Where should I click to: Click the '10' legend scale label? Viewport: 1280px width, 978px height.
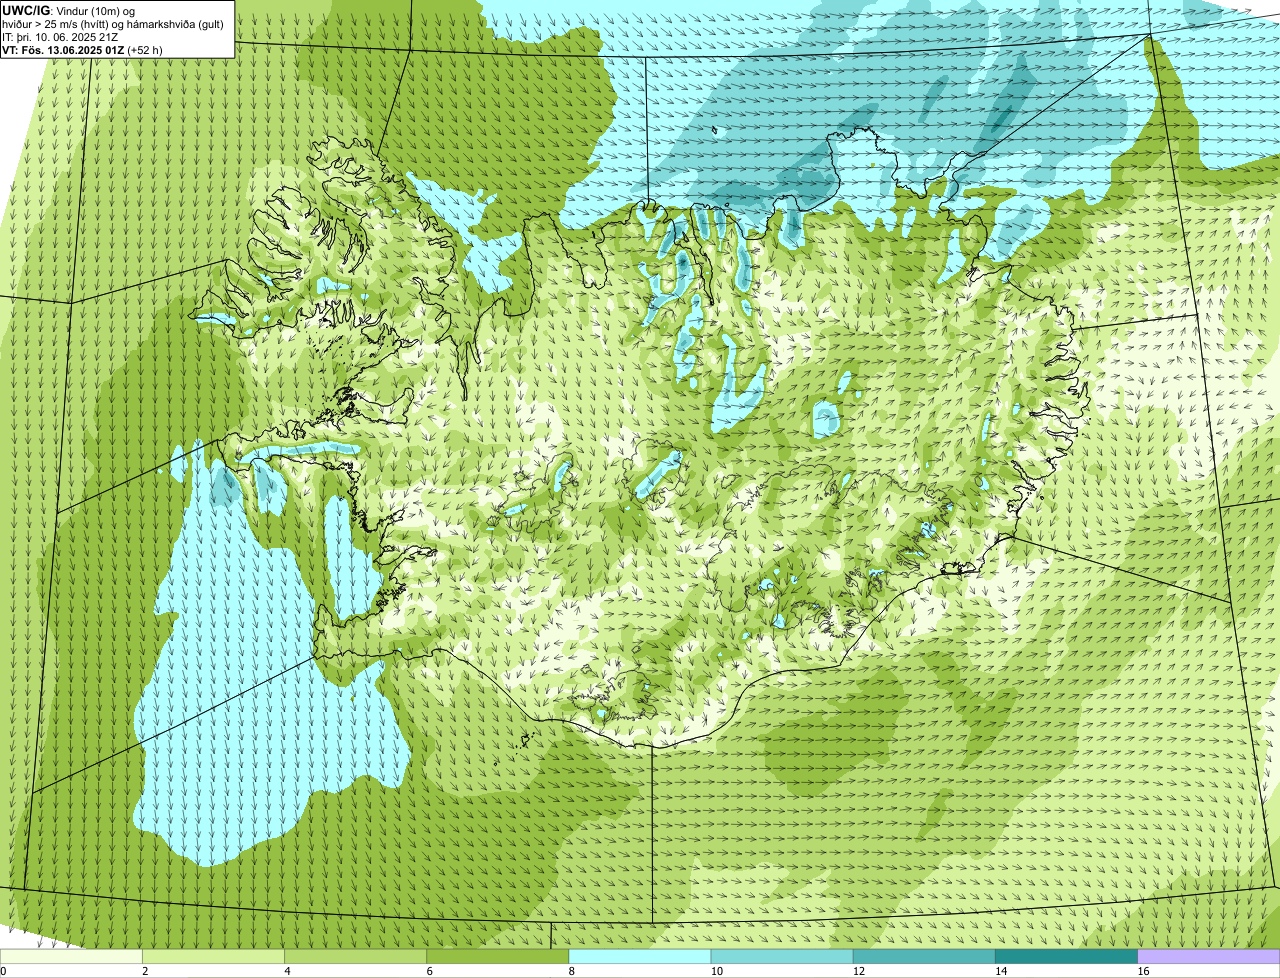(716, 971)
